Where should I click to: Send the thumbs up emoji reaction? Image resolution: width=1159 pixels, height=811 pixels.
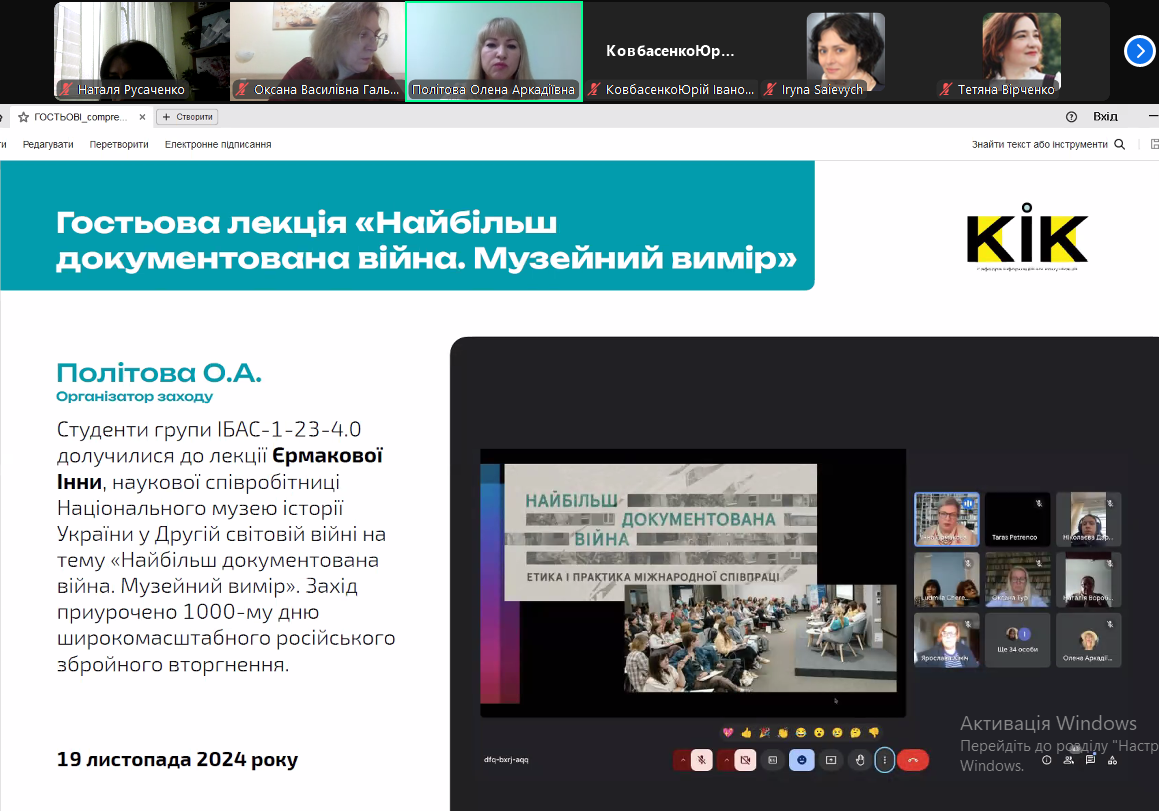(x=746, y=732)
